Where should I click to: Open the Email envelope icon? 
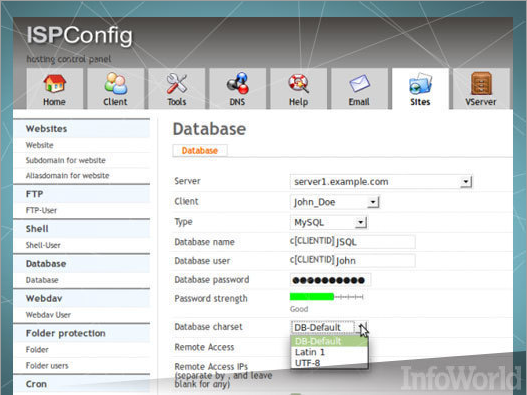pyautogui.click(x=359, y=83)
